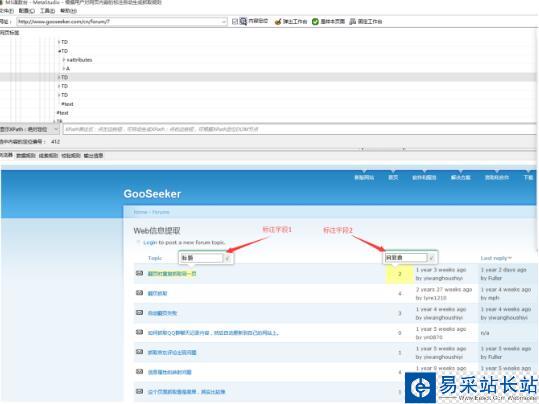
Task: Open the fifth forum topic link
Action: (172, 352)
